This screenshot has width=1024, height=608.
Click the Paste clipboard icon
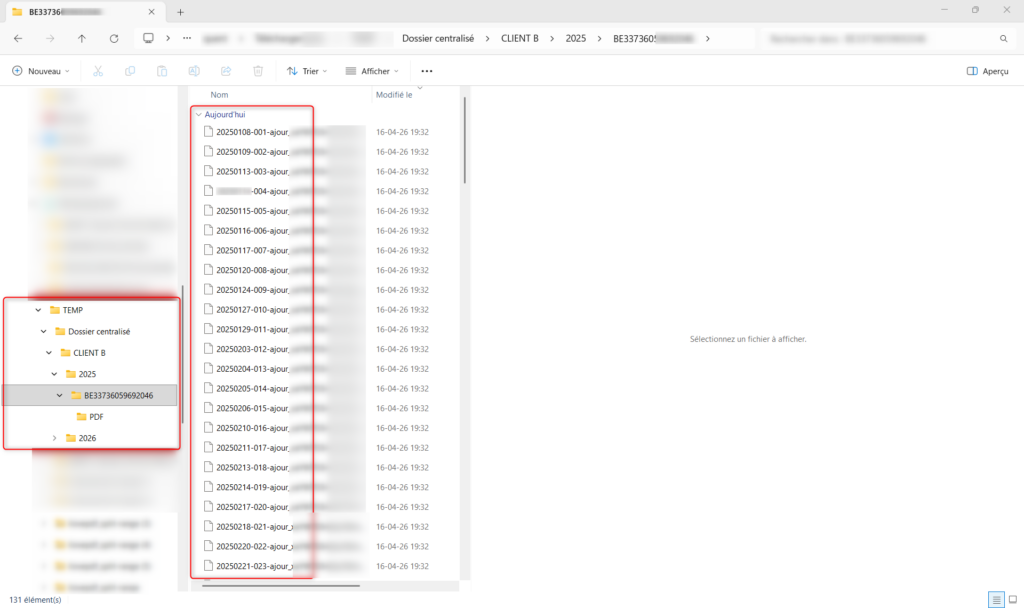click(x=162, y=71)
